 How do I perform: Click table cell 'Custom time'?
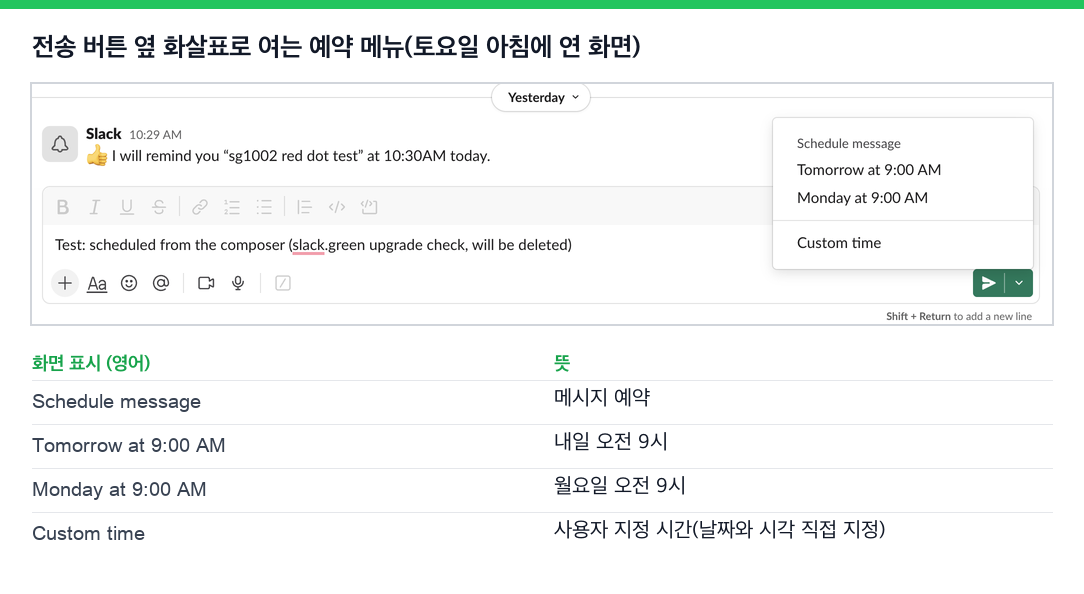pyautogui.click(x=88, y=533)
